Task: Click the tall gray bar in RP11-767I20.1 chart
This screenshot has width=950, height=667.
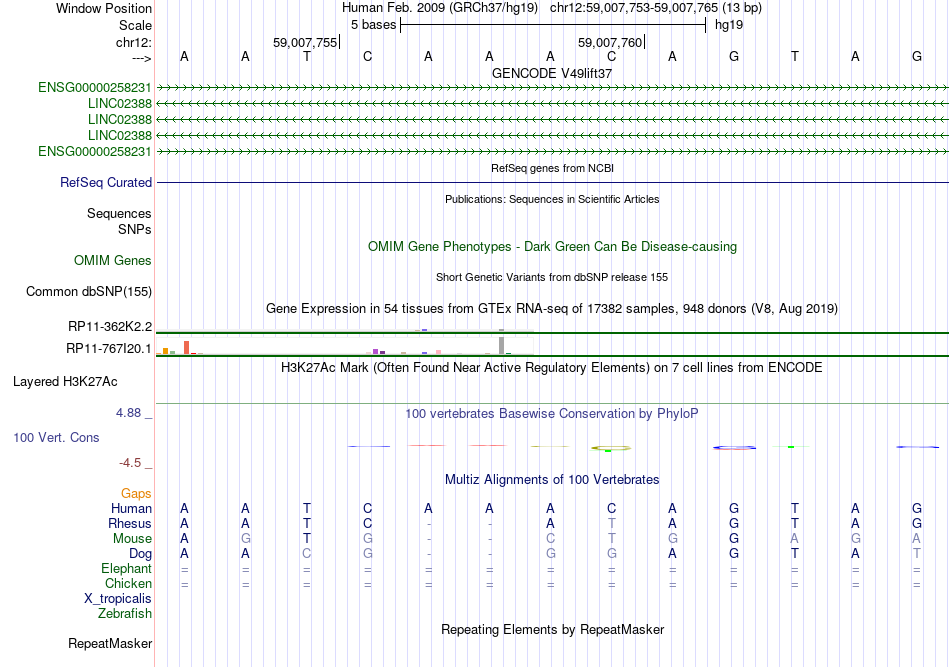Action: pyautogui.click(x=501, y=345)
